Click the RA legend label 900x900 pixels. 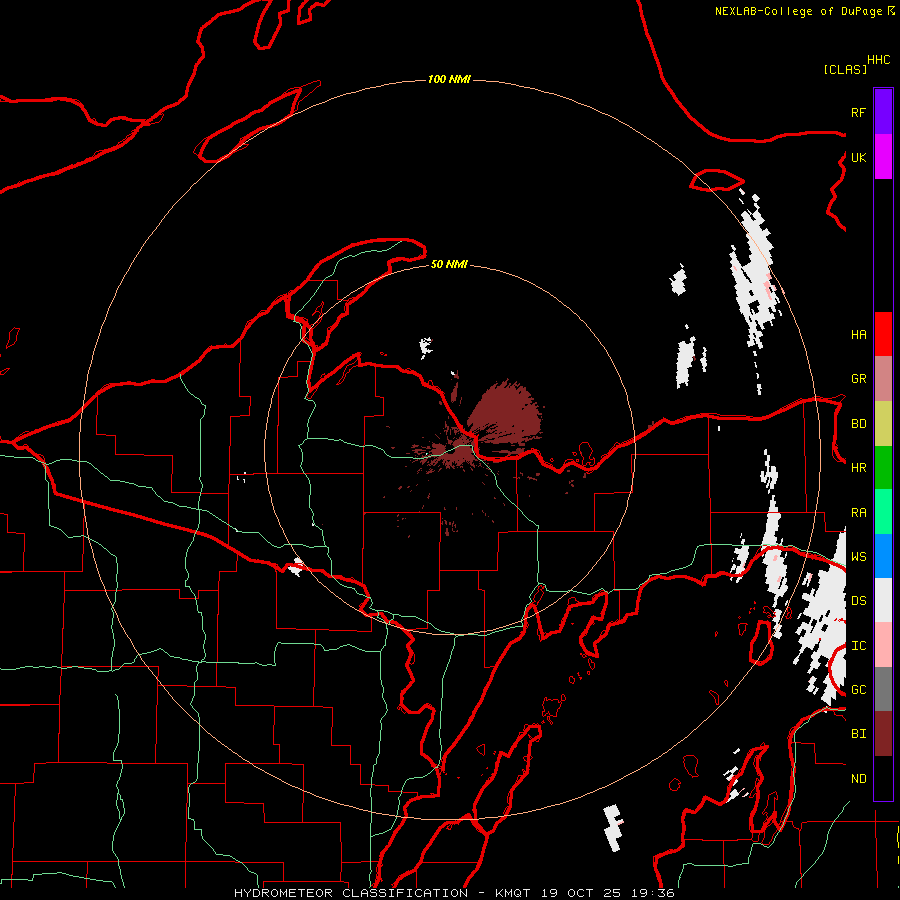tap(858, 513)
